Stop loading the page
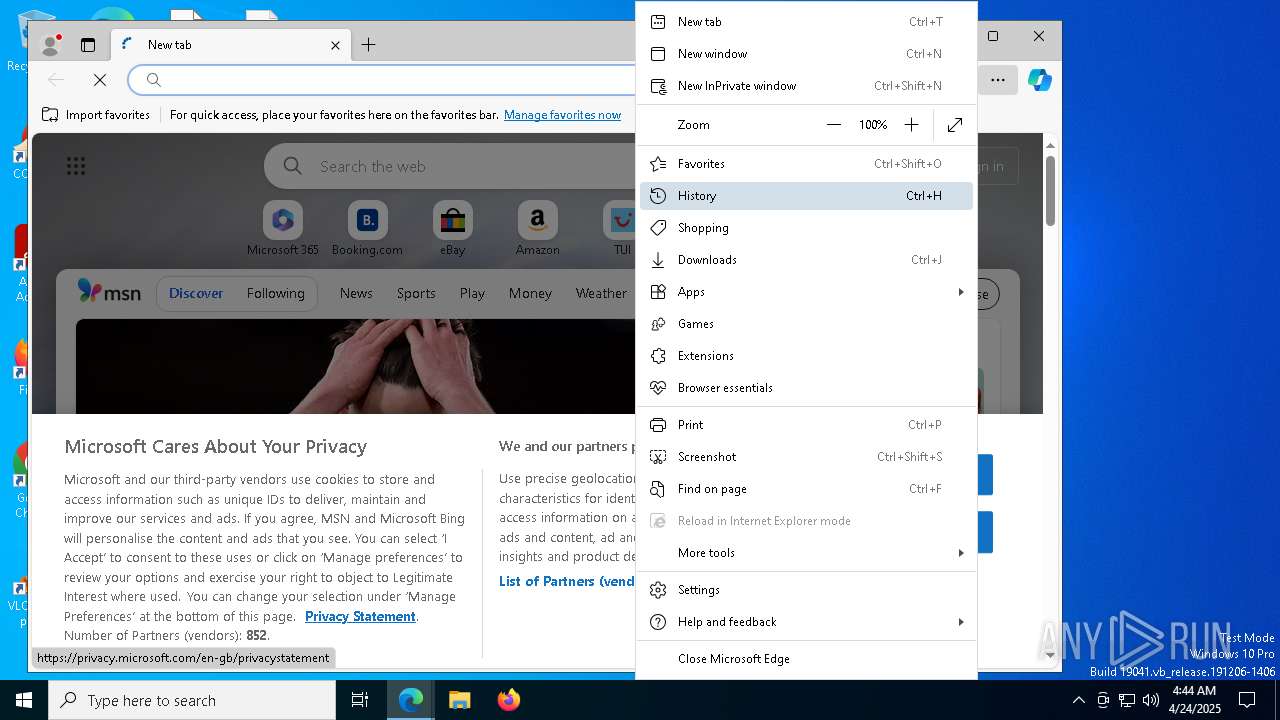This screenshot has height=720, width=1280. (x=100, y=80)
